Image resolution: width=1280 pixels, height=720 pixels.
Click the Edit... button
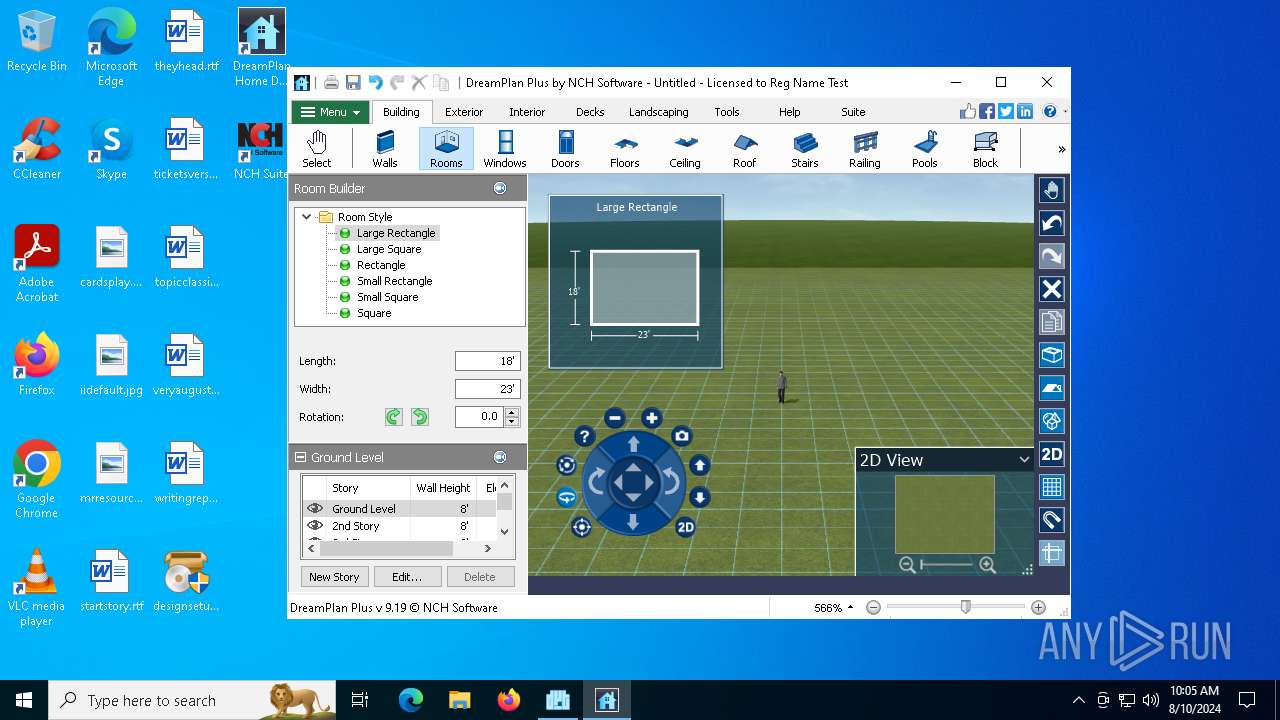tap(407, 577)
